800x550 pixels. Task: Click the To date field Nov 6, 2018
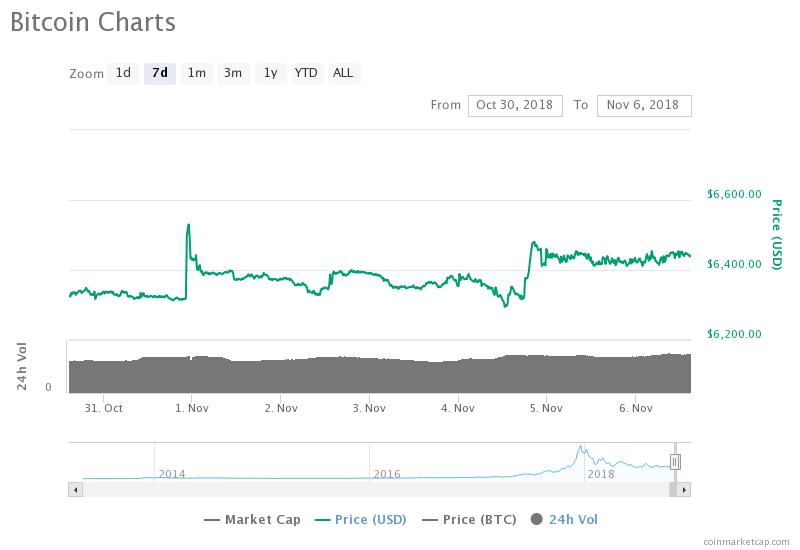pos(644,106)
